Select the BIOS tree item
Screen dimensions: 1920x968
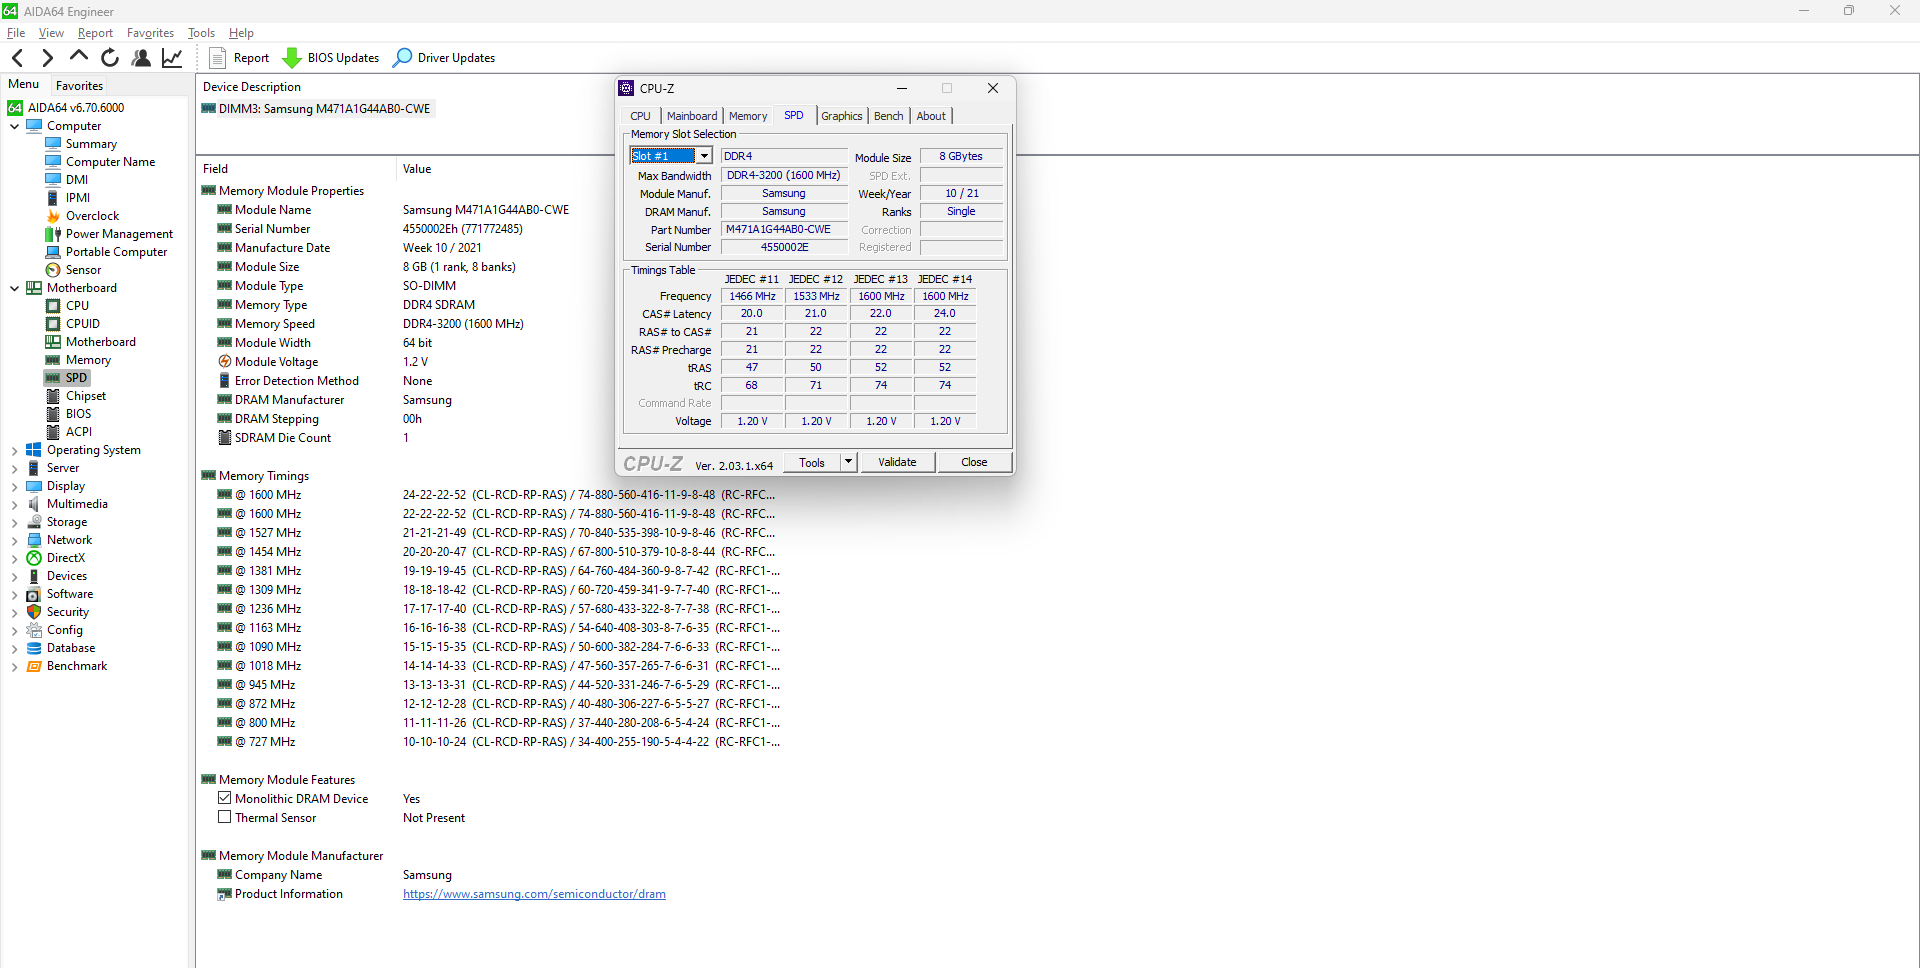[x=68, y=414]
